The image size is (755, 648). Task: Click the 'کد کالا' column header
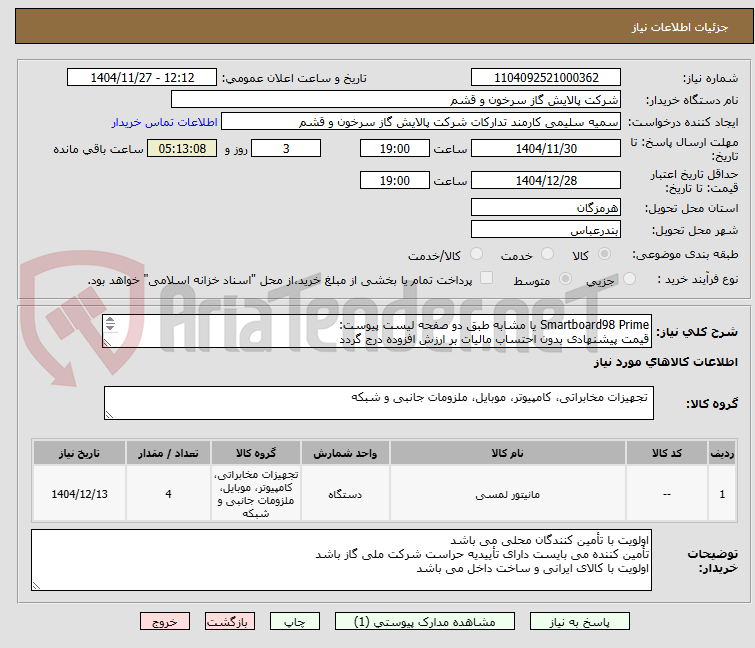[666, 454]
